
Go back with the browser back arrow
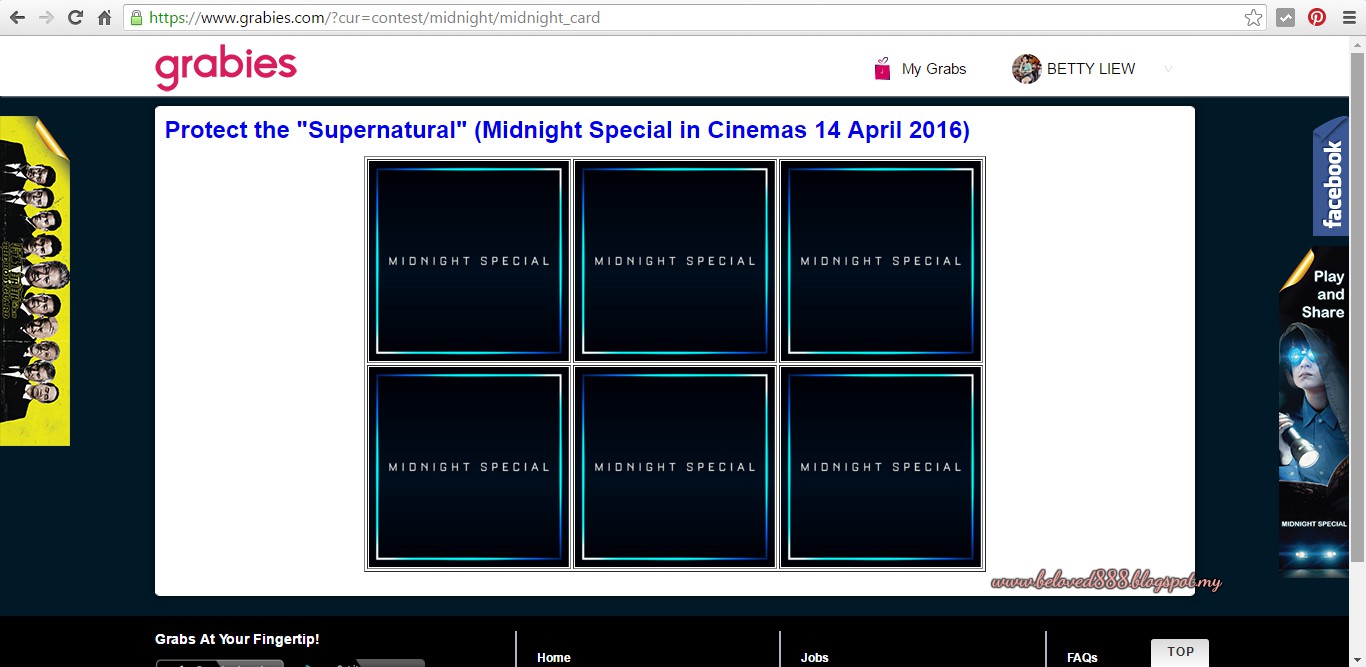point(17,17)
